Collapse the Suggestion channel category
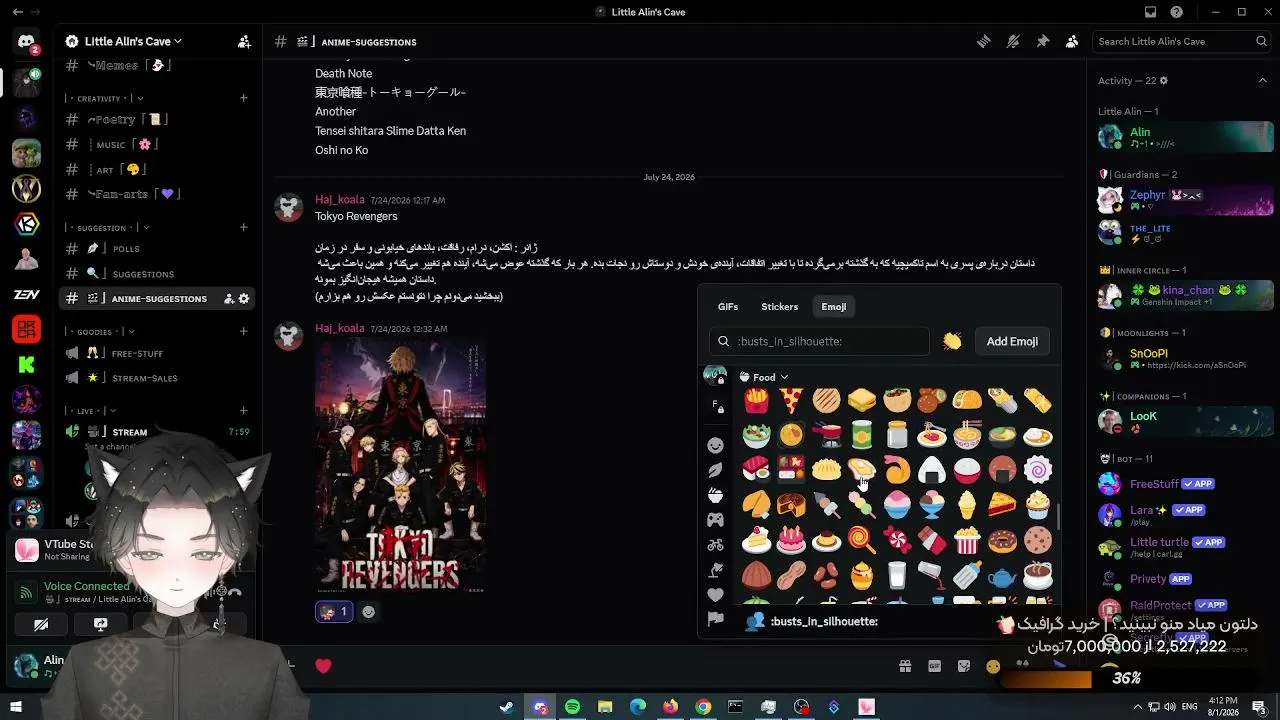Viewport: 1280px width, 720px height. tap(107, 228)
